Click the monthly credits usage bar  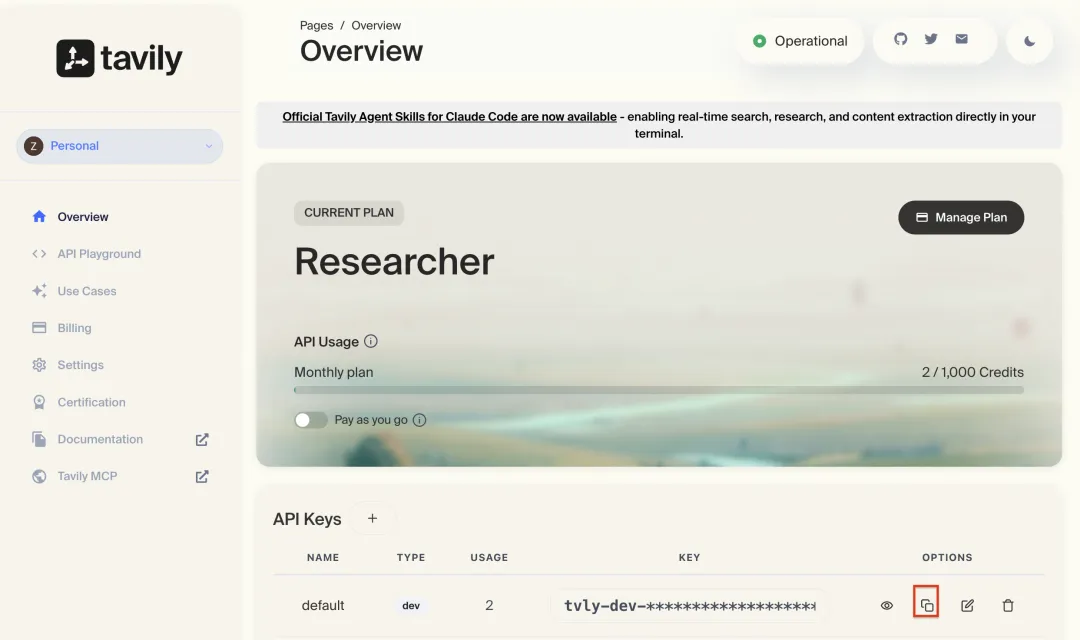[658, 390]
